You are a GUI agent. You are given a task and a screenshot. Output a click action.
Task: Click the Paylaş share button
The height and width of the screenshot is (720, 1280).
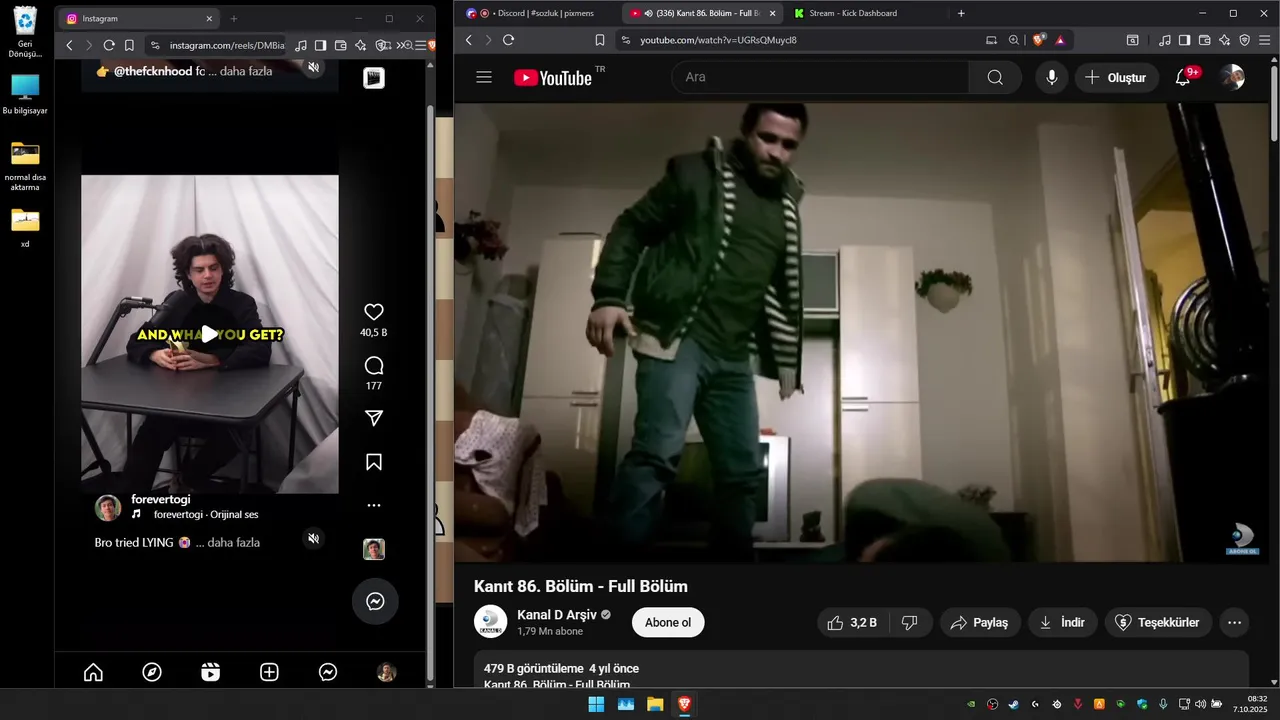(x=980, y=622)
